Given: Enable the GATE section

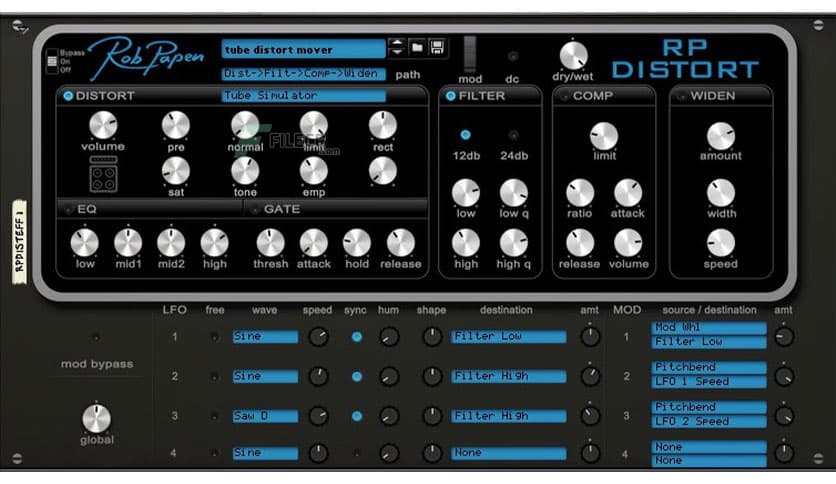Looking at the screenshot, I should (x=254, y=209).
